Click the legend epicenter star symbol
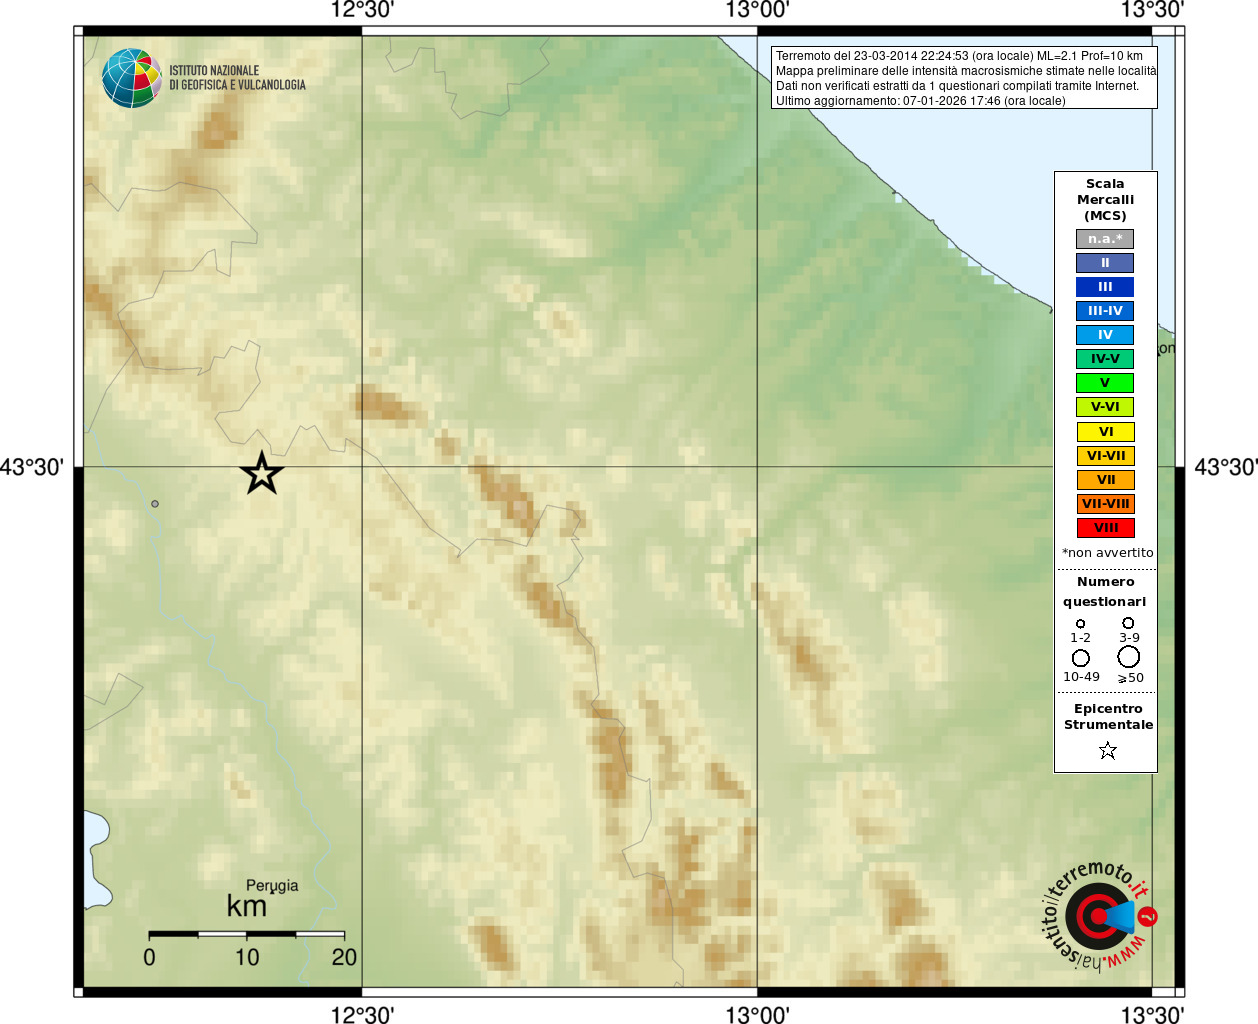 [x=1107, y=750]
